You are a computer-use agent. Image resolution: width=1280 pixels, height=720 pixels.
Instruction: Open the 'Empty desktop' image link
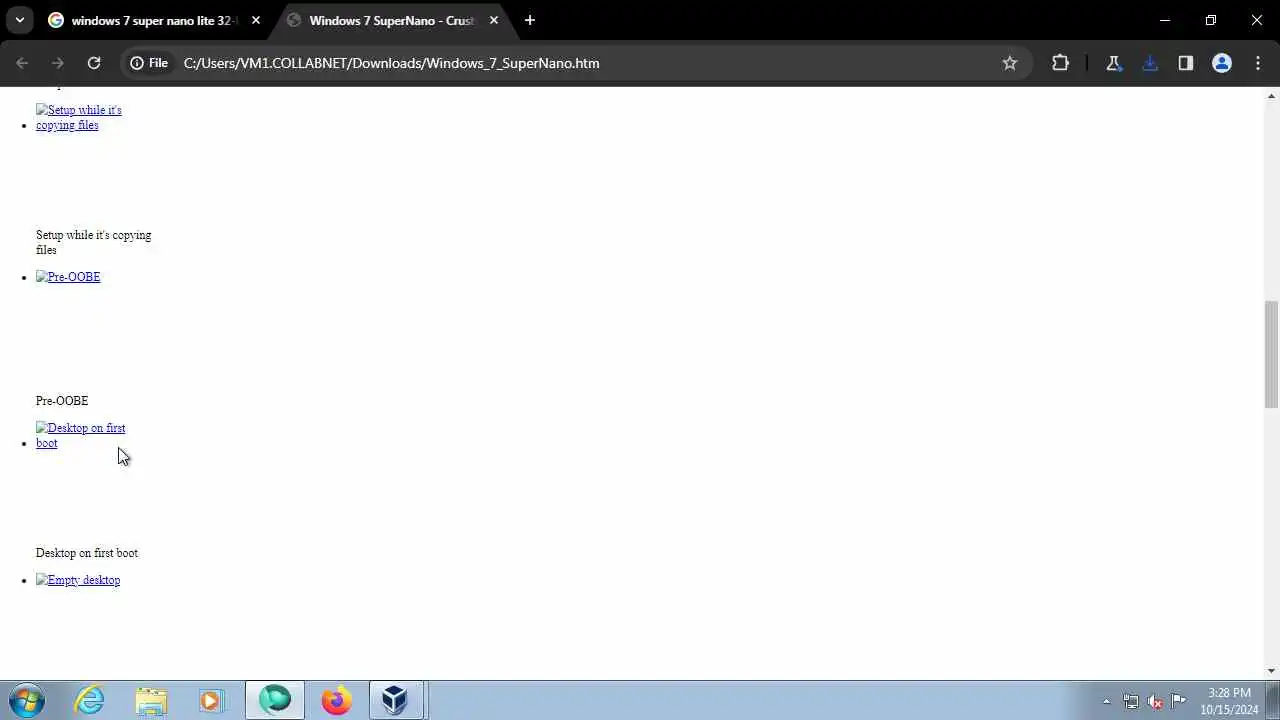pos(78,580)
